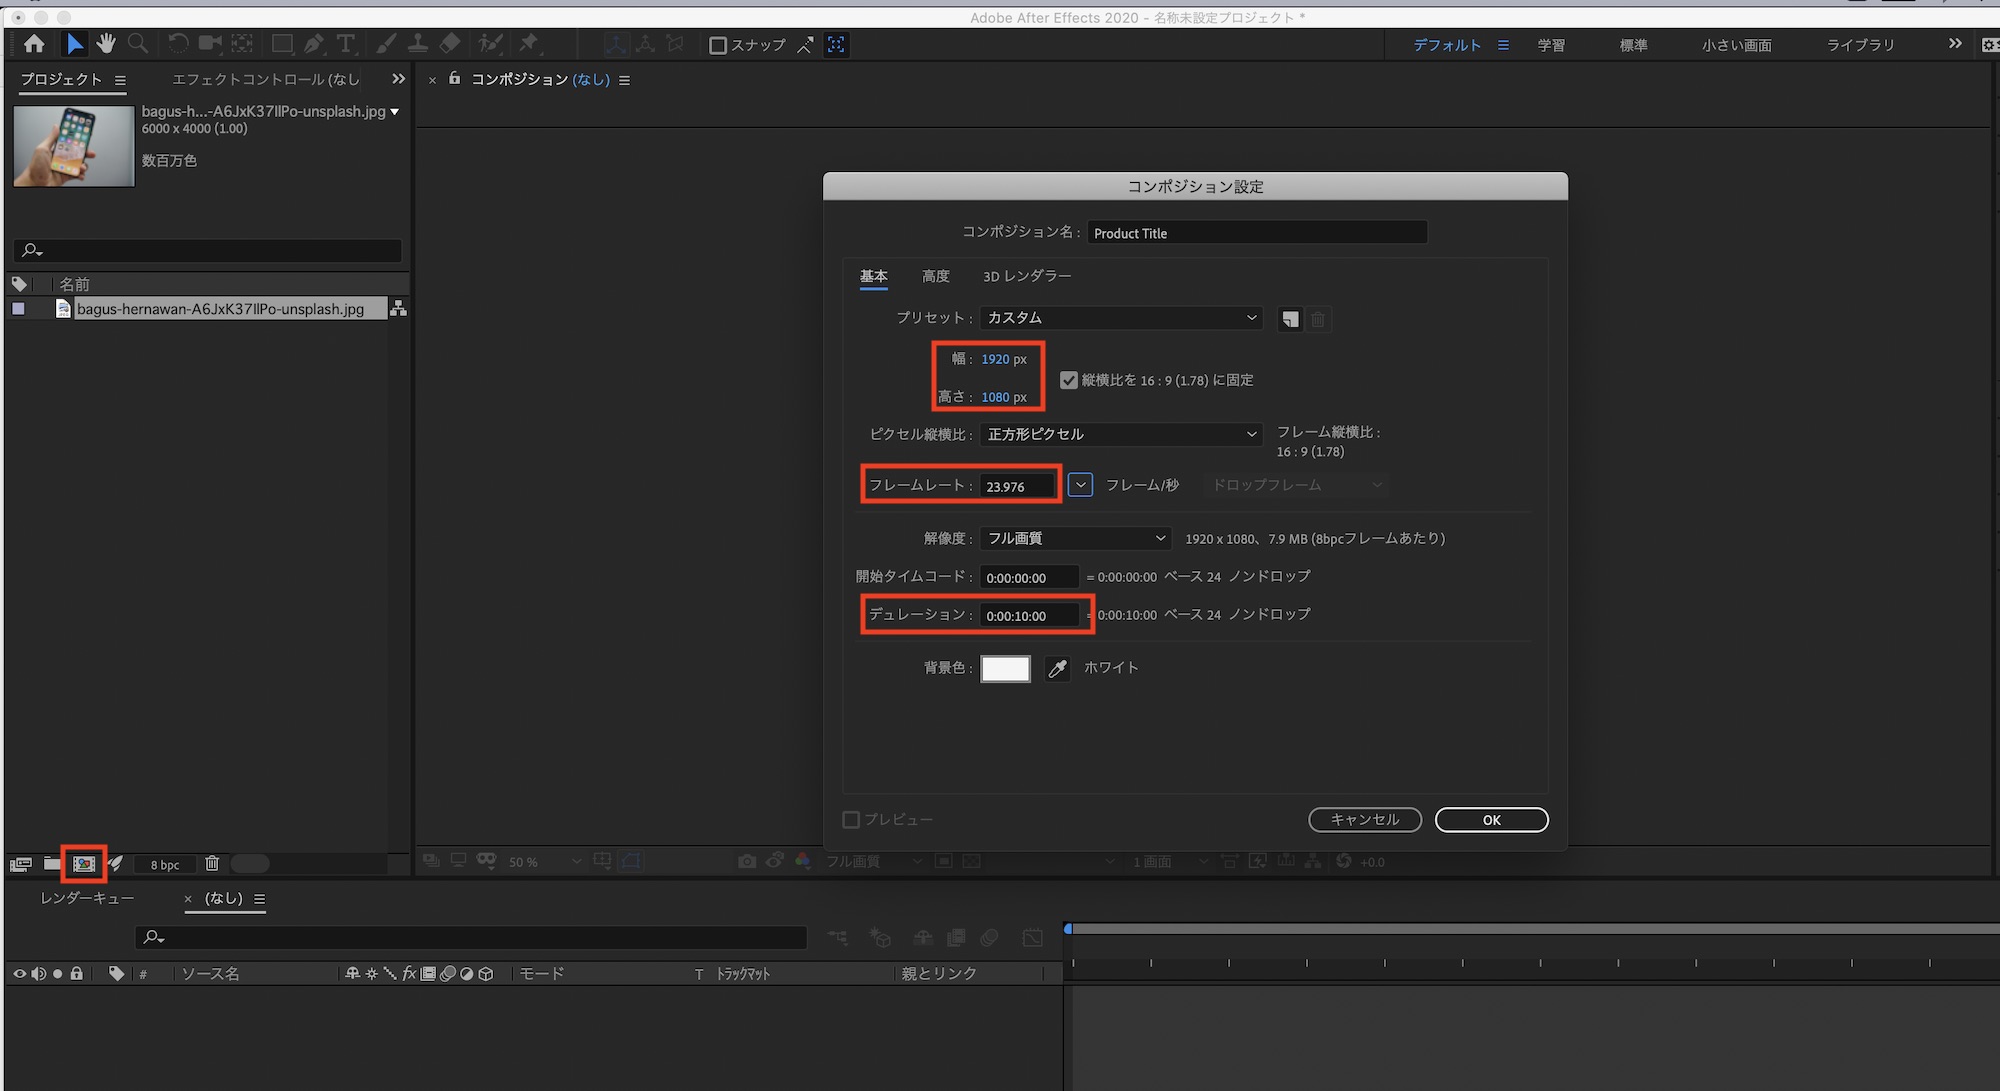This screenshot has height=1091, width=2000.
Task: Select the Zoom magnifier tool
Action: point(138,44)
